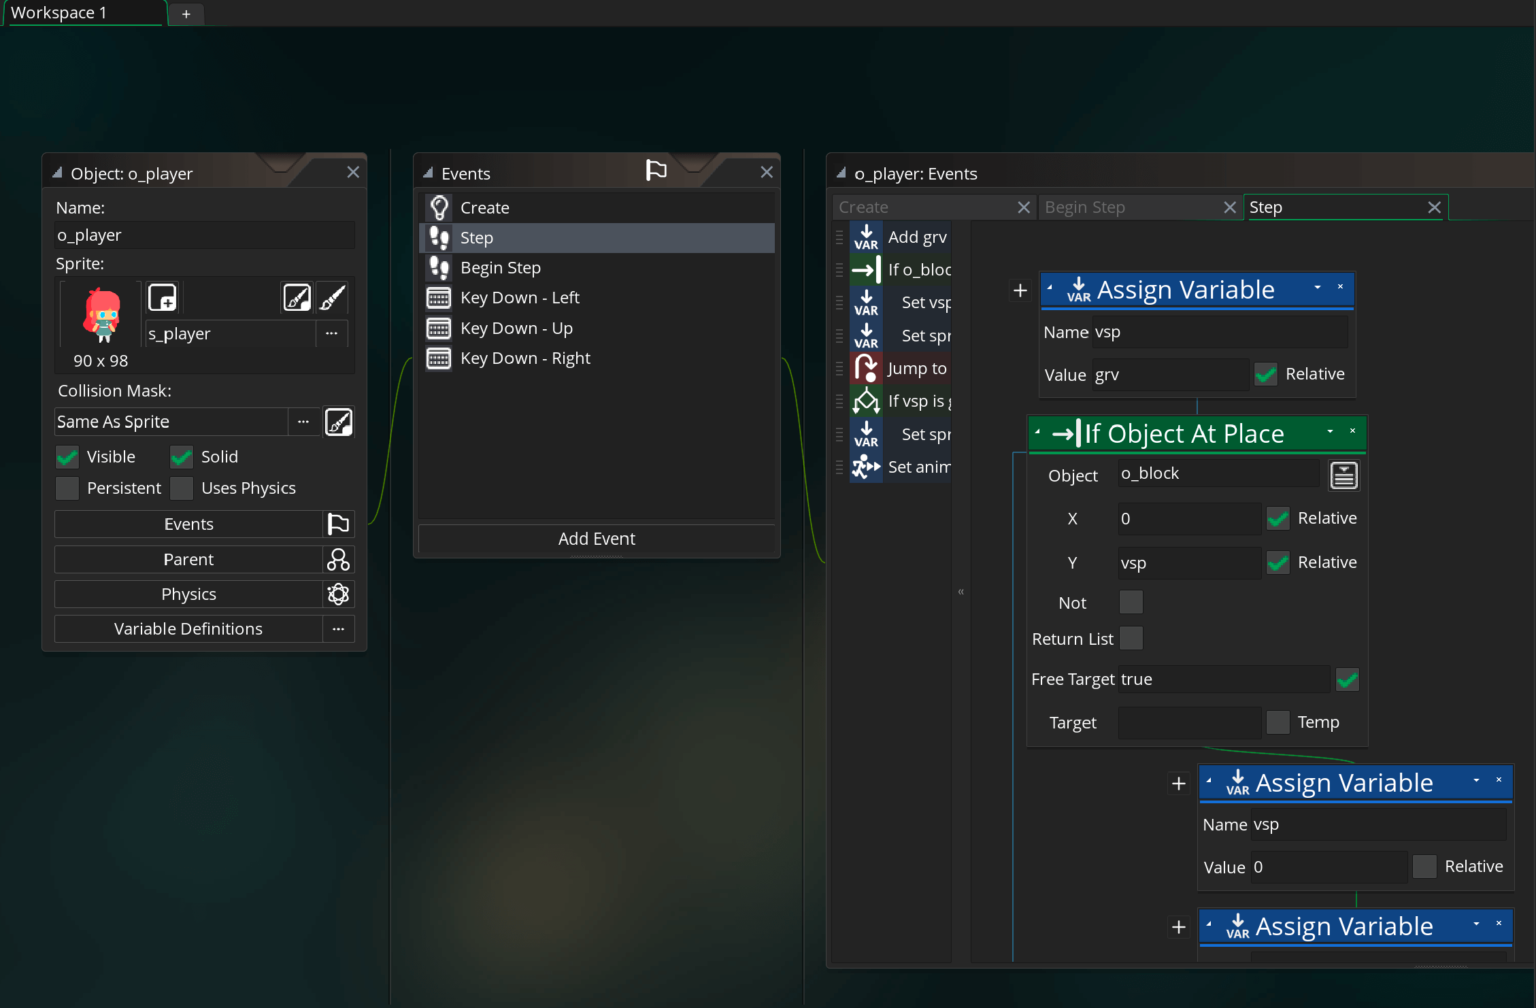Toggle the Not checkbox in If Object At Place
The image size is (1536, 1008).
click(1130, 602)
